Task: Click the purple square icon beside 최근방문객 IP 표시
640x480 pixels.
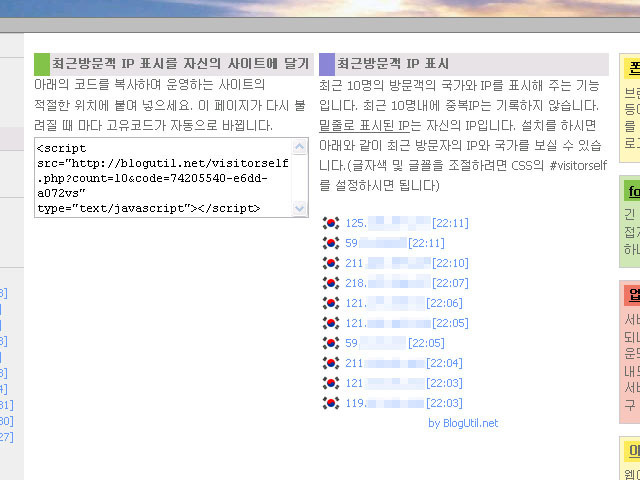Action: (327, 64)
